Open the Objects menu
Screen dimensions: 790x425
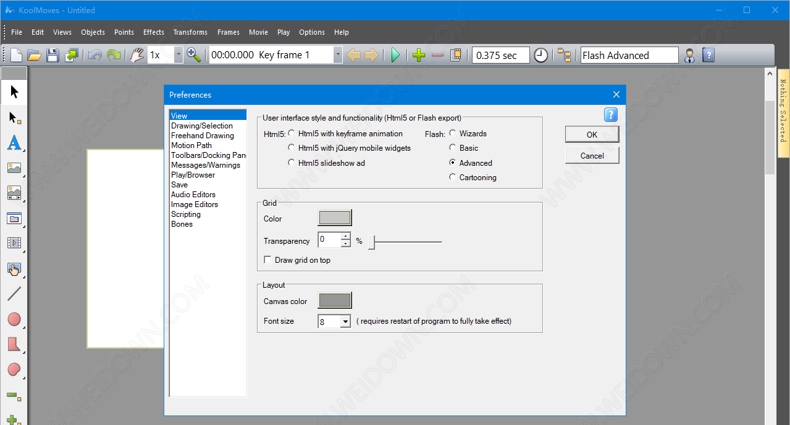click(93, 32)
